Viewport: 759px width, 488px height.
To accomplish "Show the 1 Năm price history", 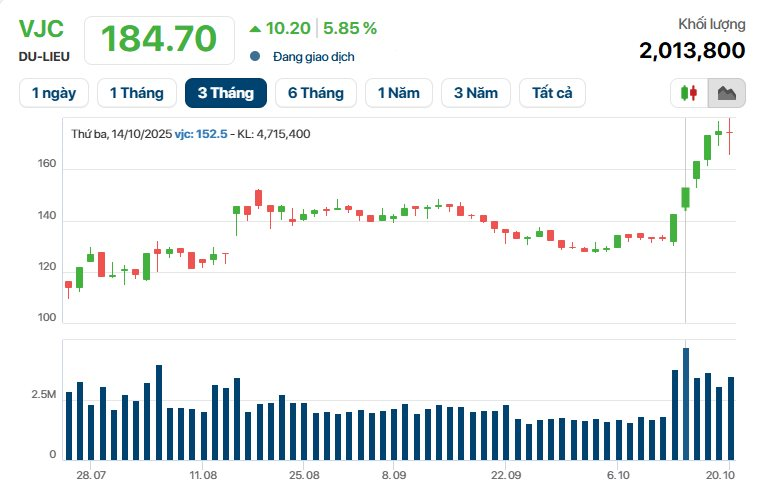I will point(398,93).
